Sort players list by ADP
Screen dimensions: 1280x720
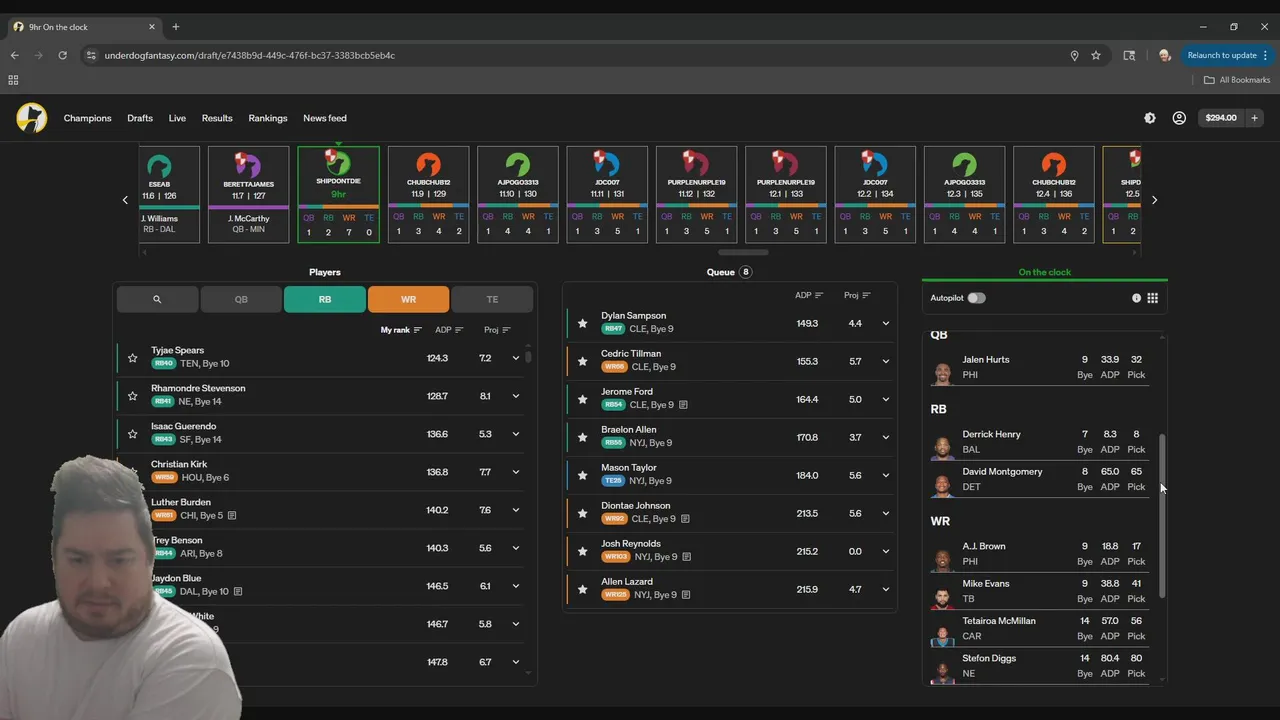pos(449,330)
